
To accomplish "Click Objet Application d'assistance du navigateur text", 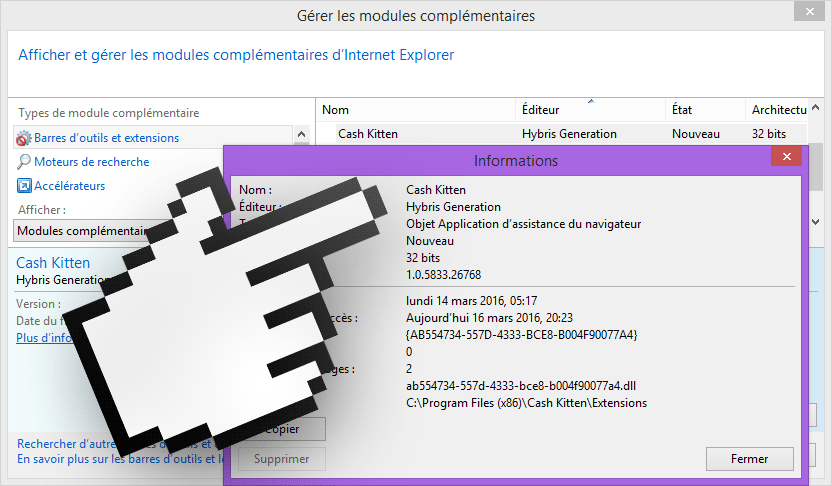I will tap(524, 224).
